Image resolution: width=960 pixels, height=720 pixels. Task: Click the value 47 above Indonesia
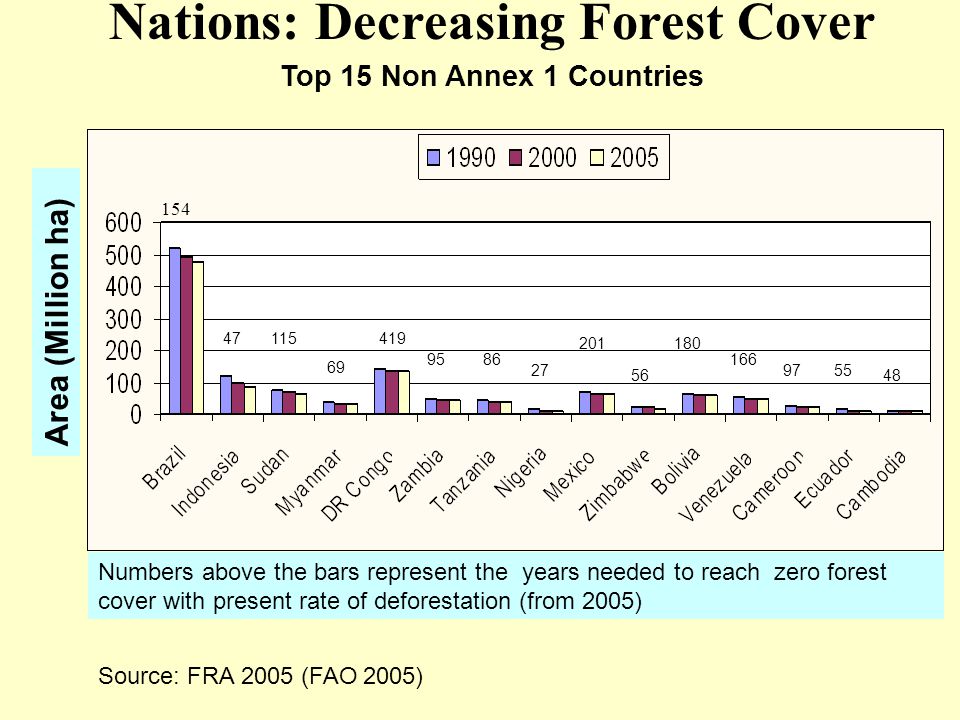(231, 339)
